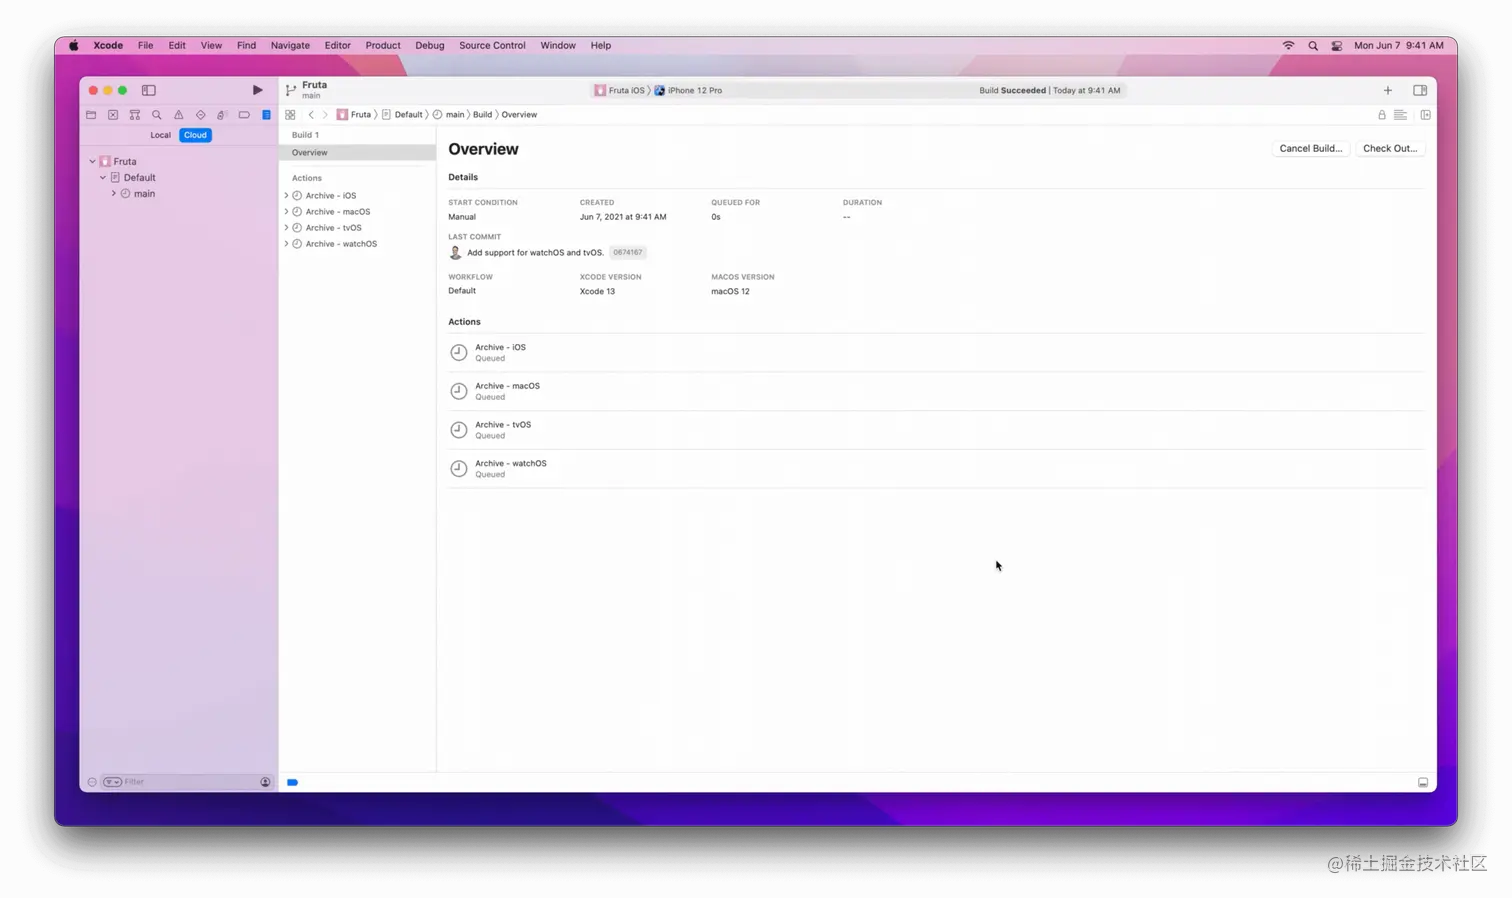Click the Build Succeeded status

pos(1050,90)
